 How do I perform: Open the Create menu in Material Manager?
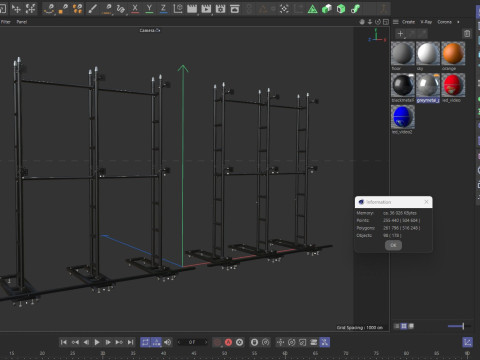[408, 22]
